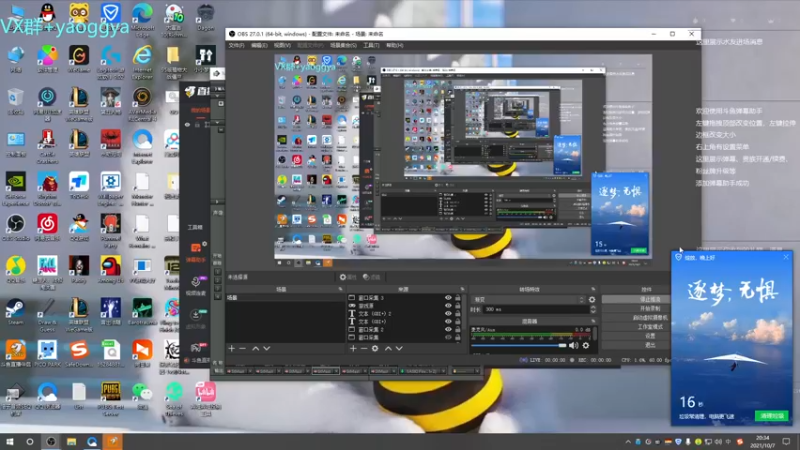This screenshot has width=800, height=450.
Task: Open the 视图(V) menu in OBS
Action: pos(282,45)
